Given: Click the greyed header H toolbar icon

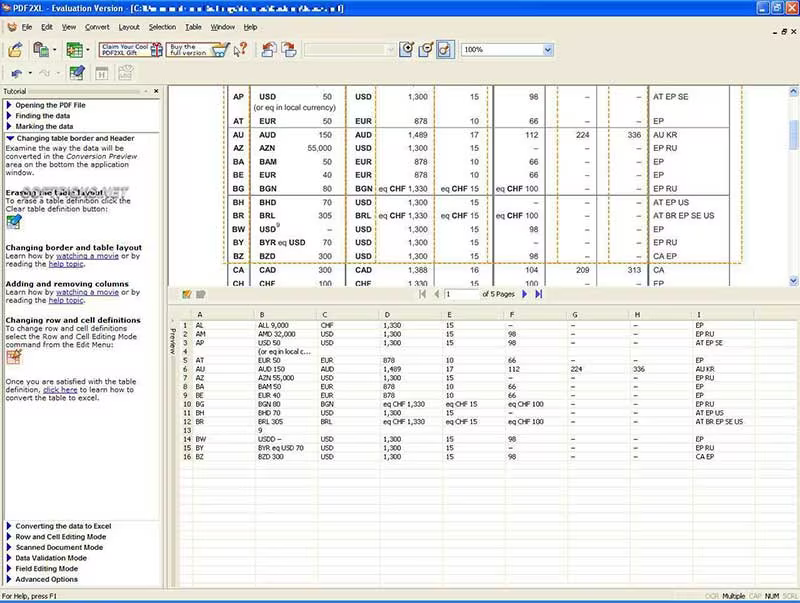Looking at the screenshot, I should tap(102, 73).
